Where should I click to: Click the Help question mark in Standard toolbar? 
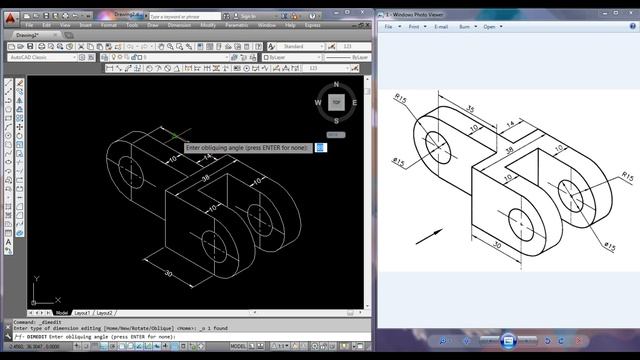[x=258, y=47]
